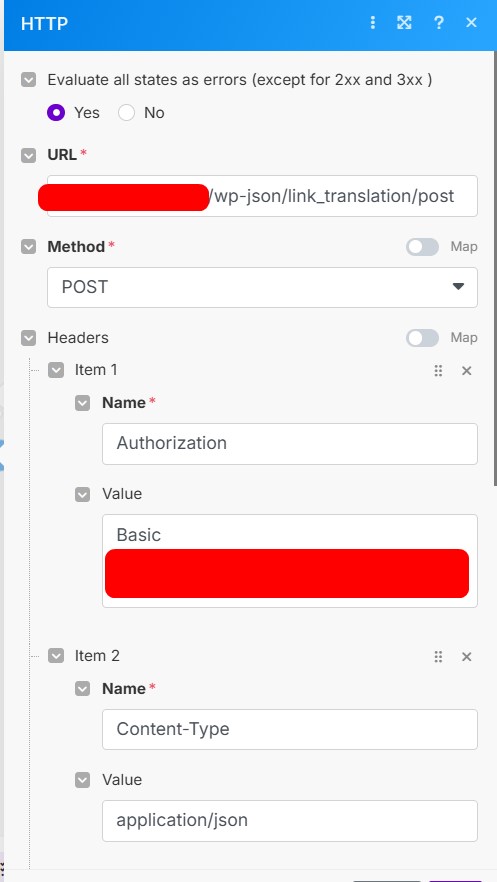Open the POST method dropdown

pos(262,287)
